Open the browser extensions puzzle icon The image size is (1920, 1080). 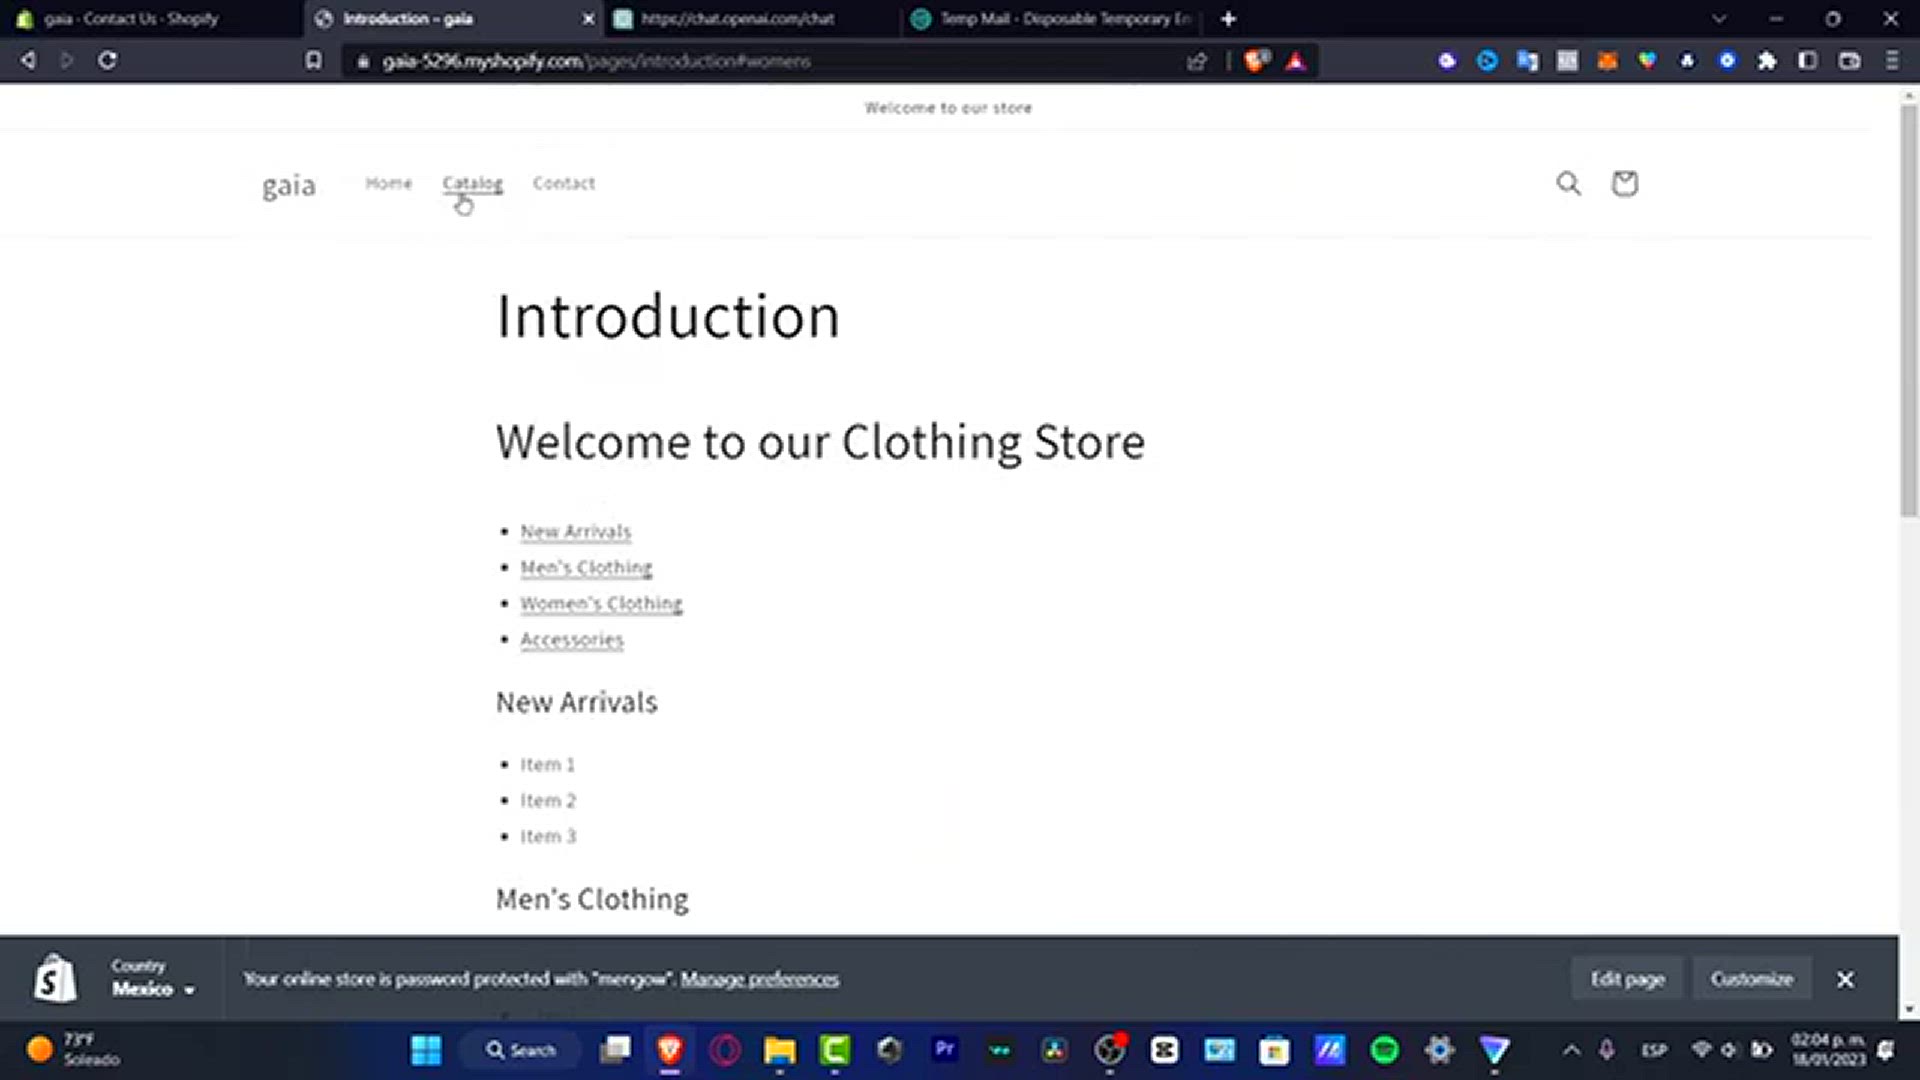point(1767,60)
